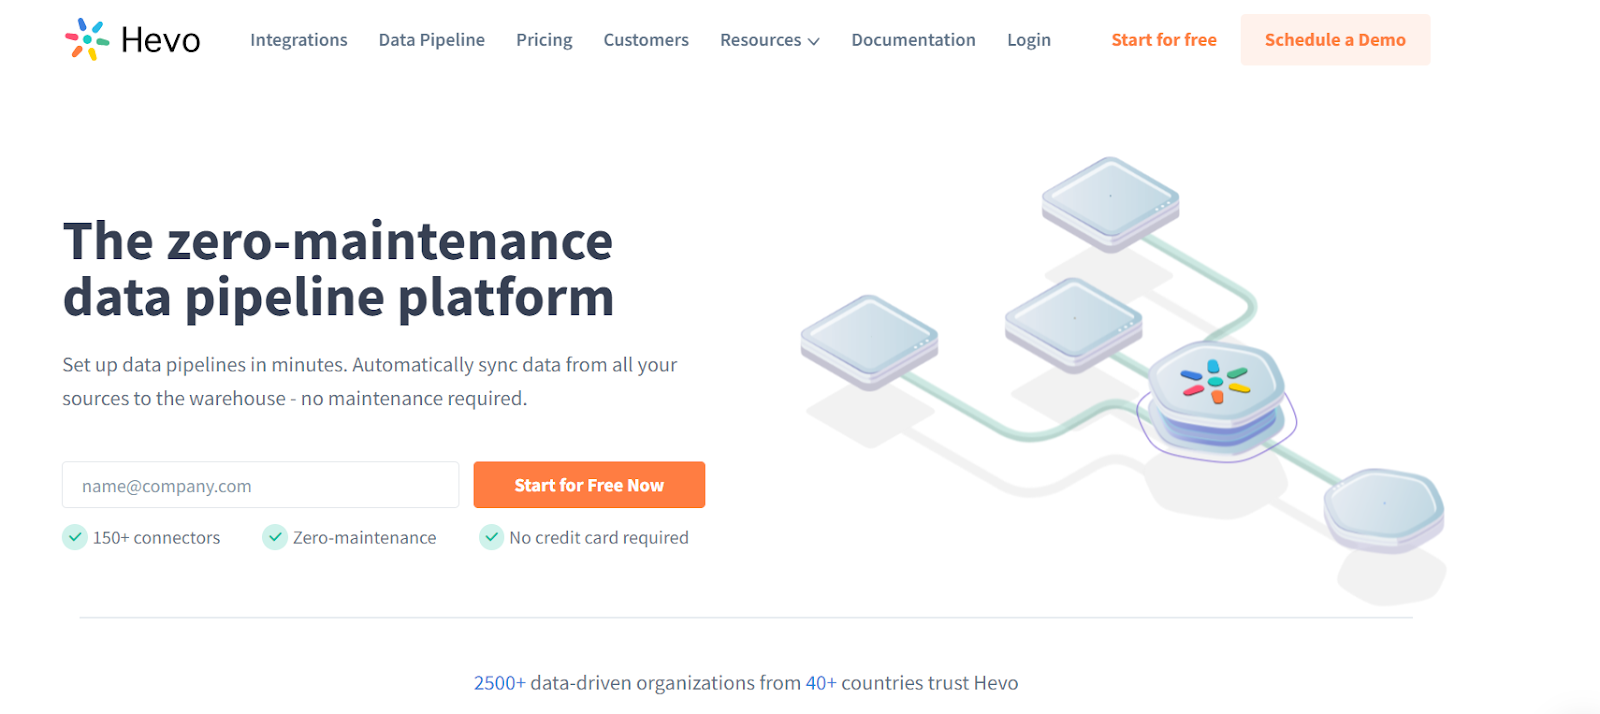
Task: Click the '2500+' figure in trust statement
Action: [x=499, y=683]
